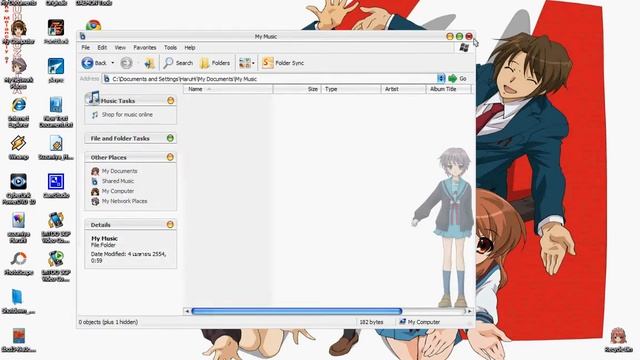Open the Edit menu
This screenshot has width=640, height=360.
pyautogui.click(x=102, y=47)
